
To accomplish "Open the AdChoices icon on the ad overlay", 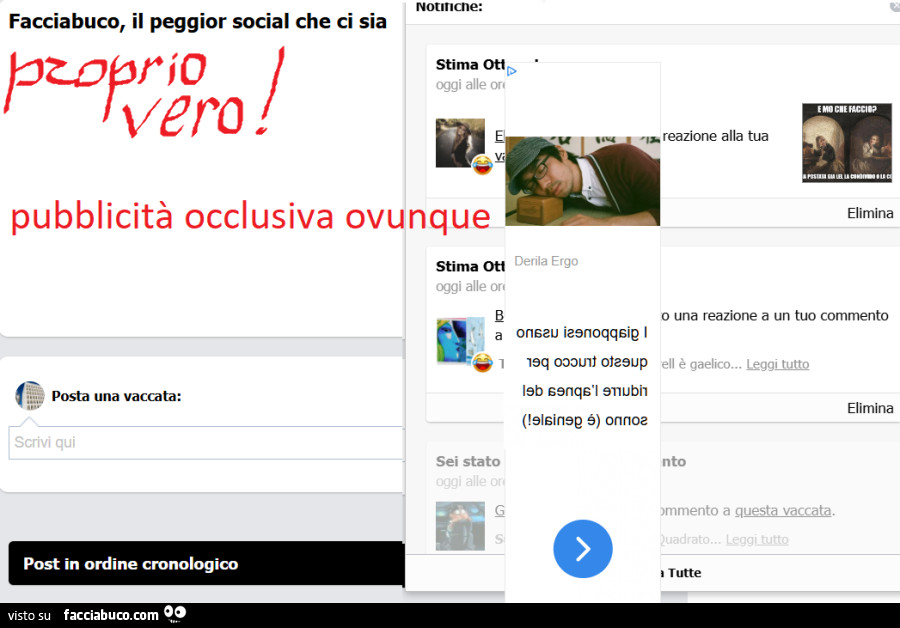I will point(512,71).
